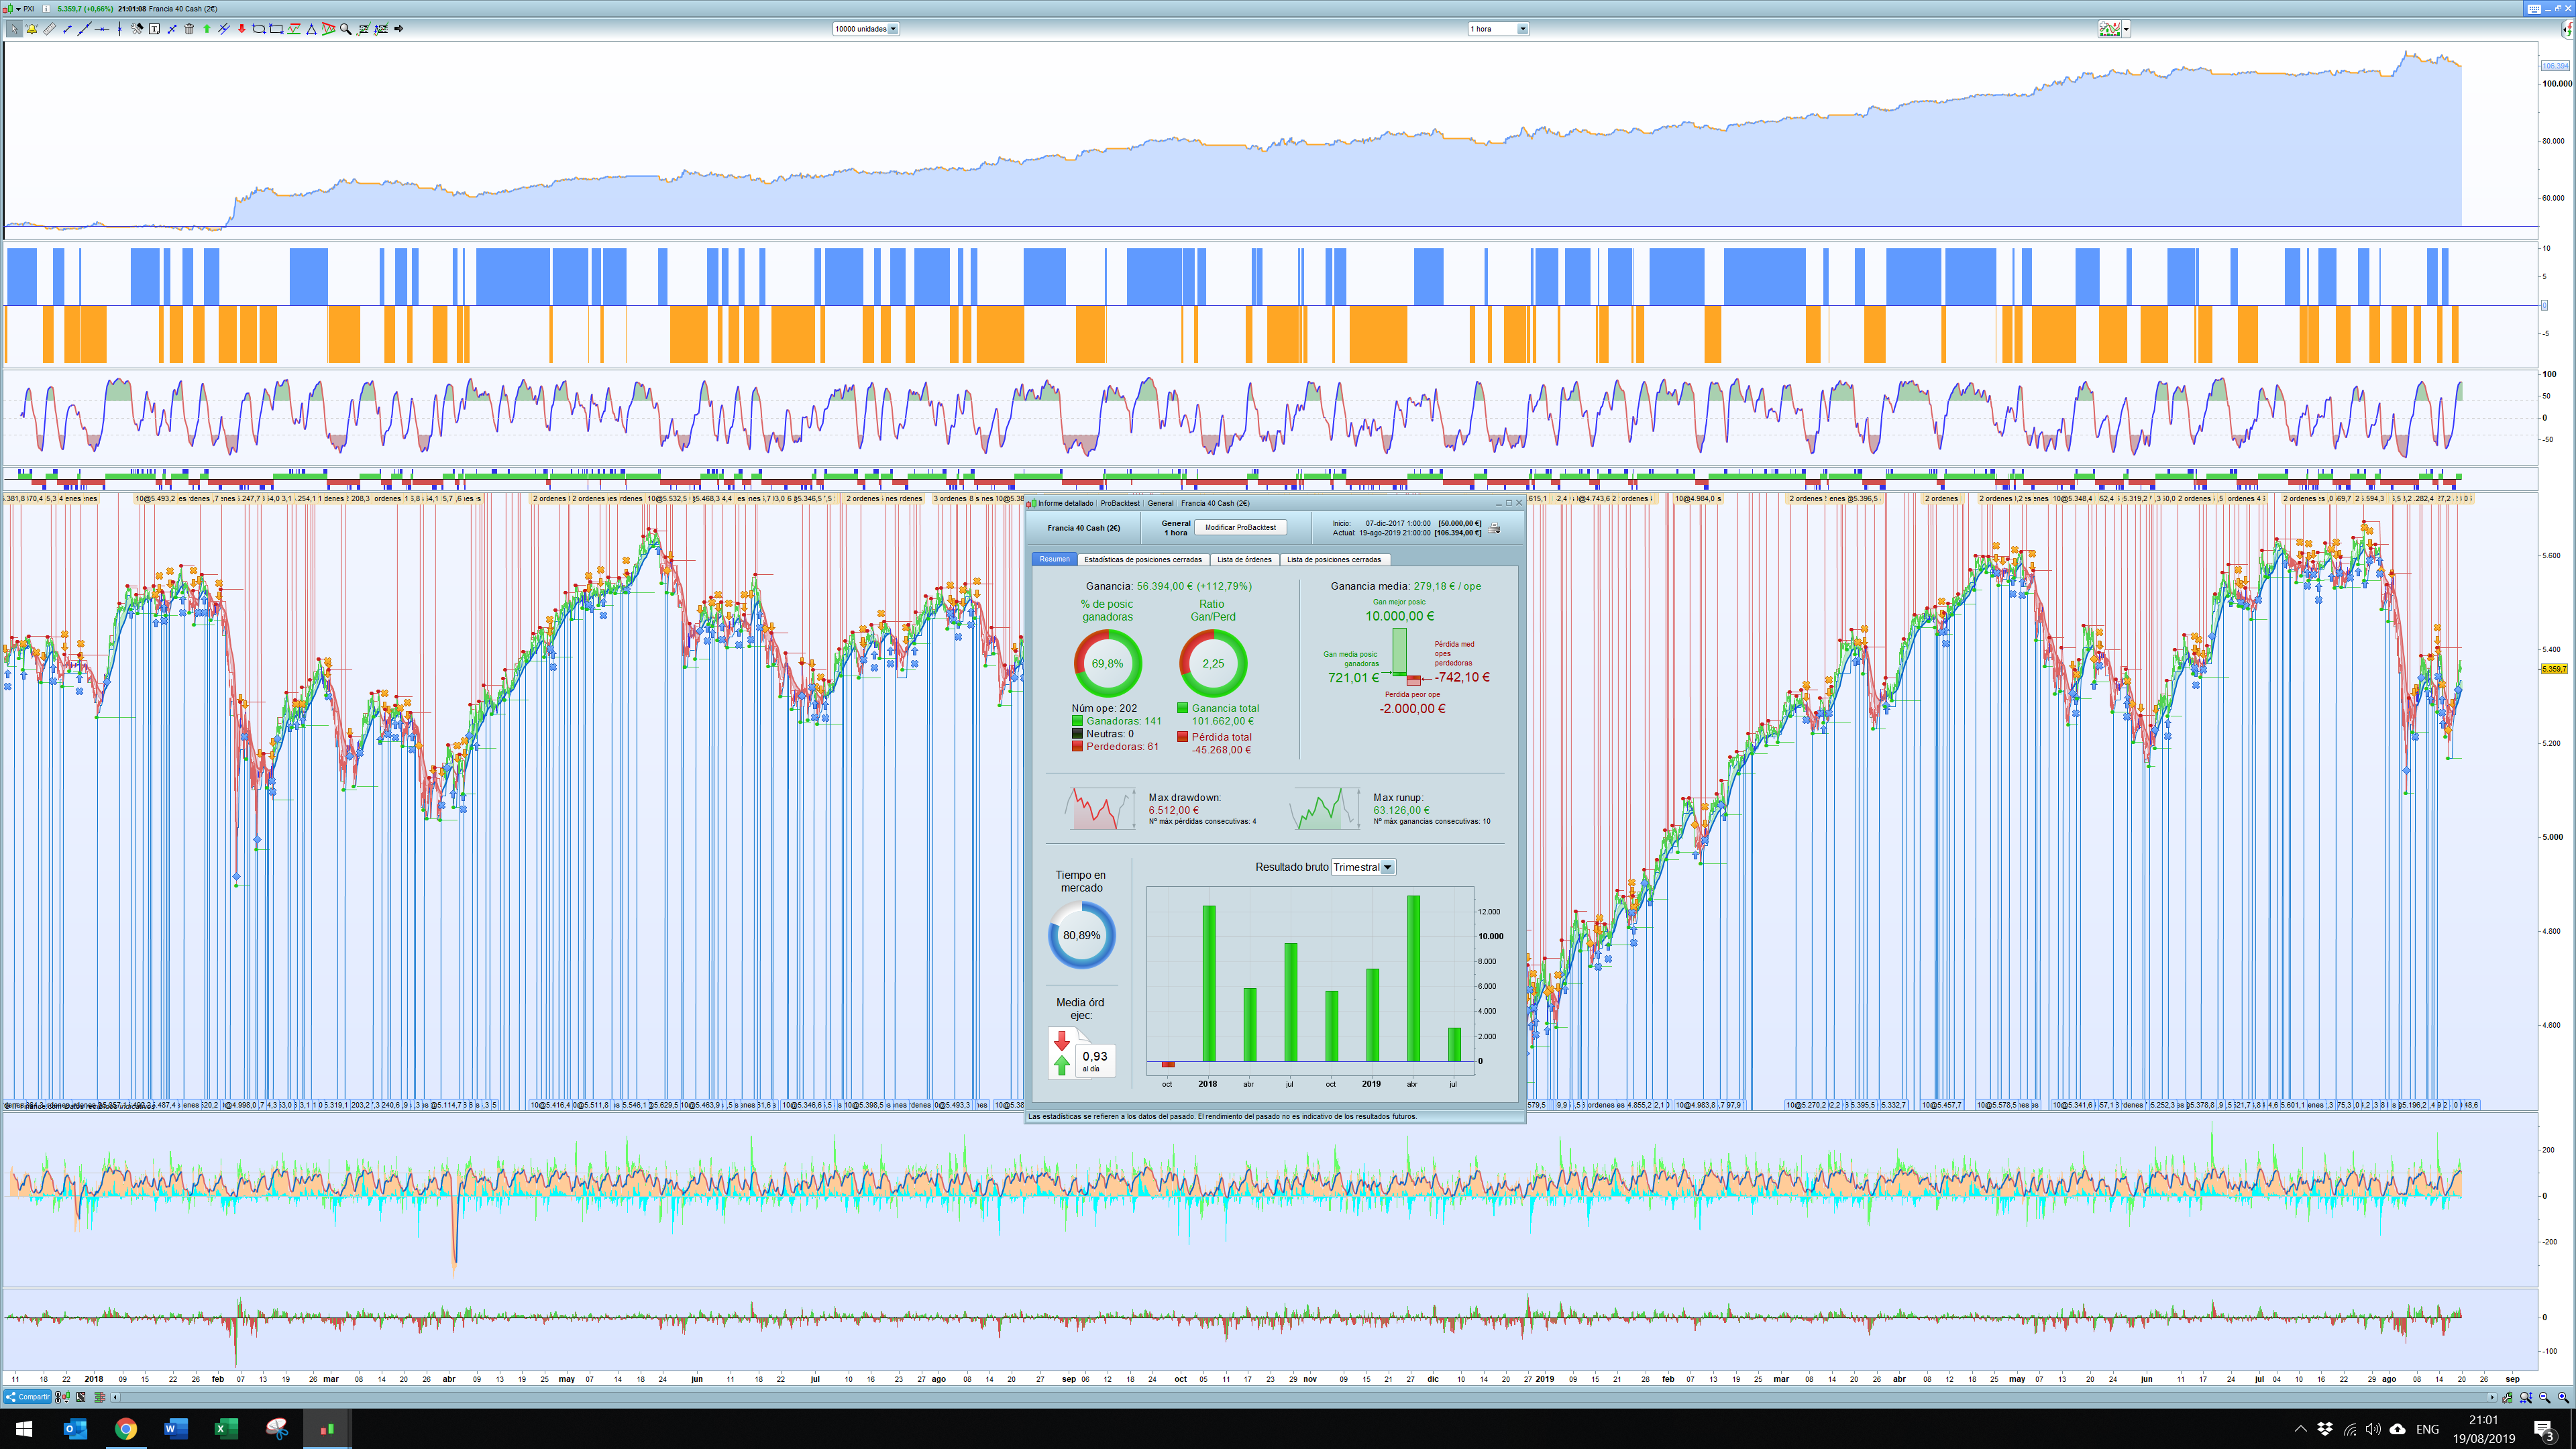Activate the magnifying glass zoom tool
The height and width of the screenshot is (1449, 2576).
coord(346,29)
